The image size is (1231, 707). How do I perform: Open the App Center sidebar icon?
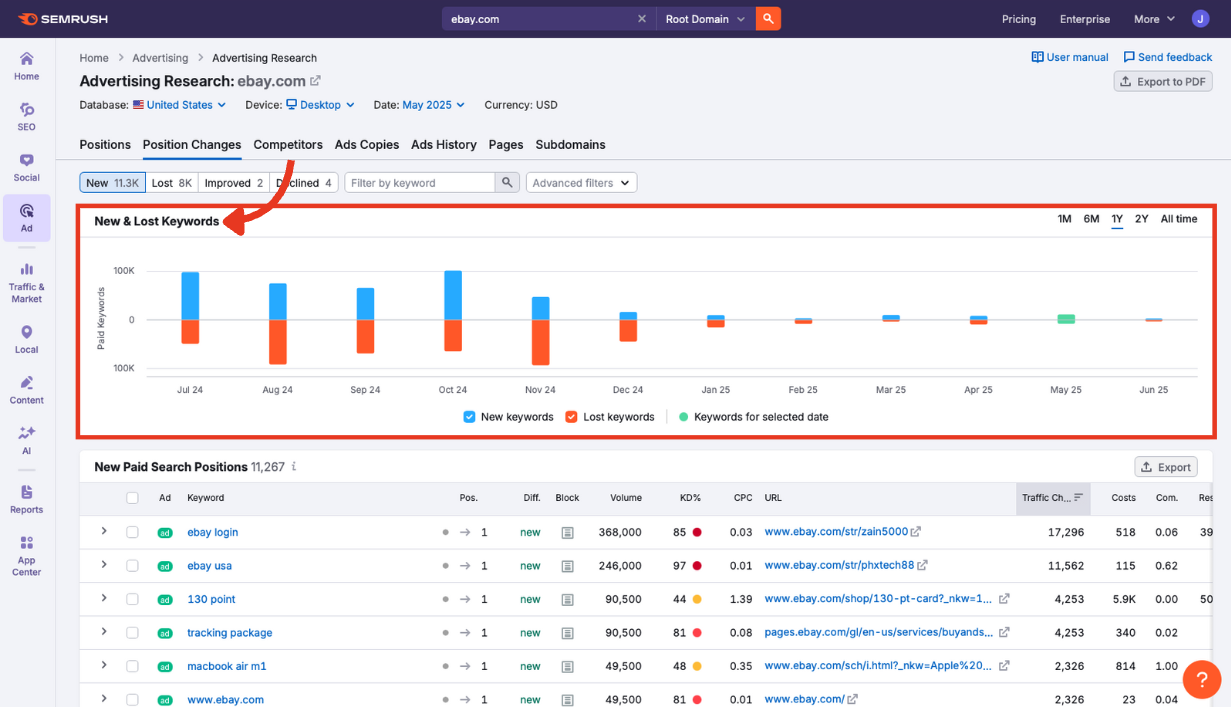tap(25, 550)
